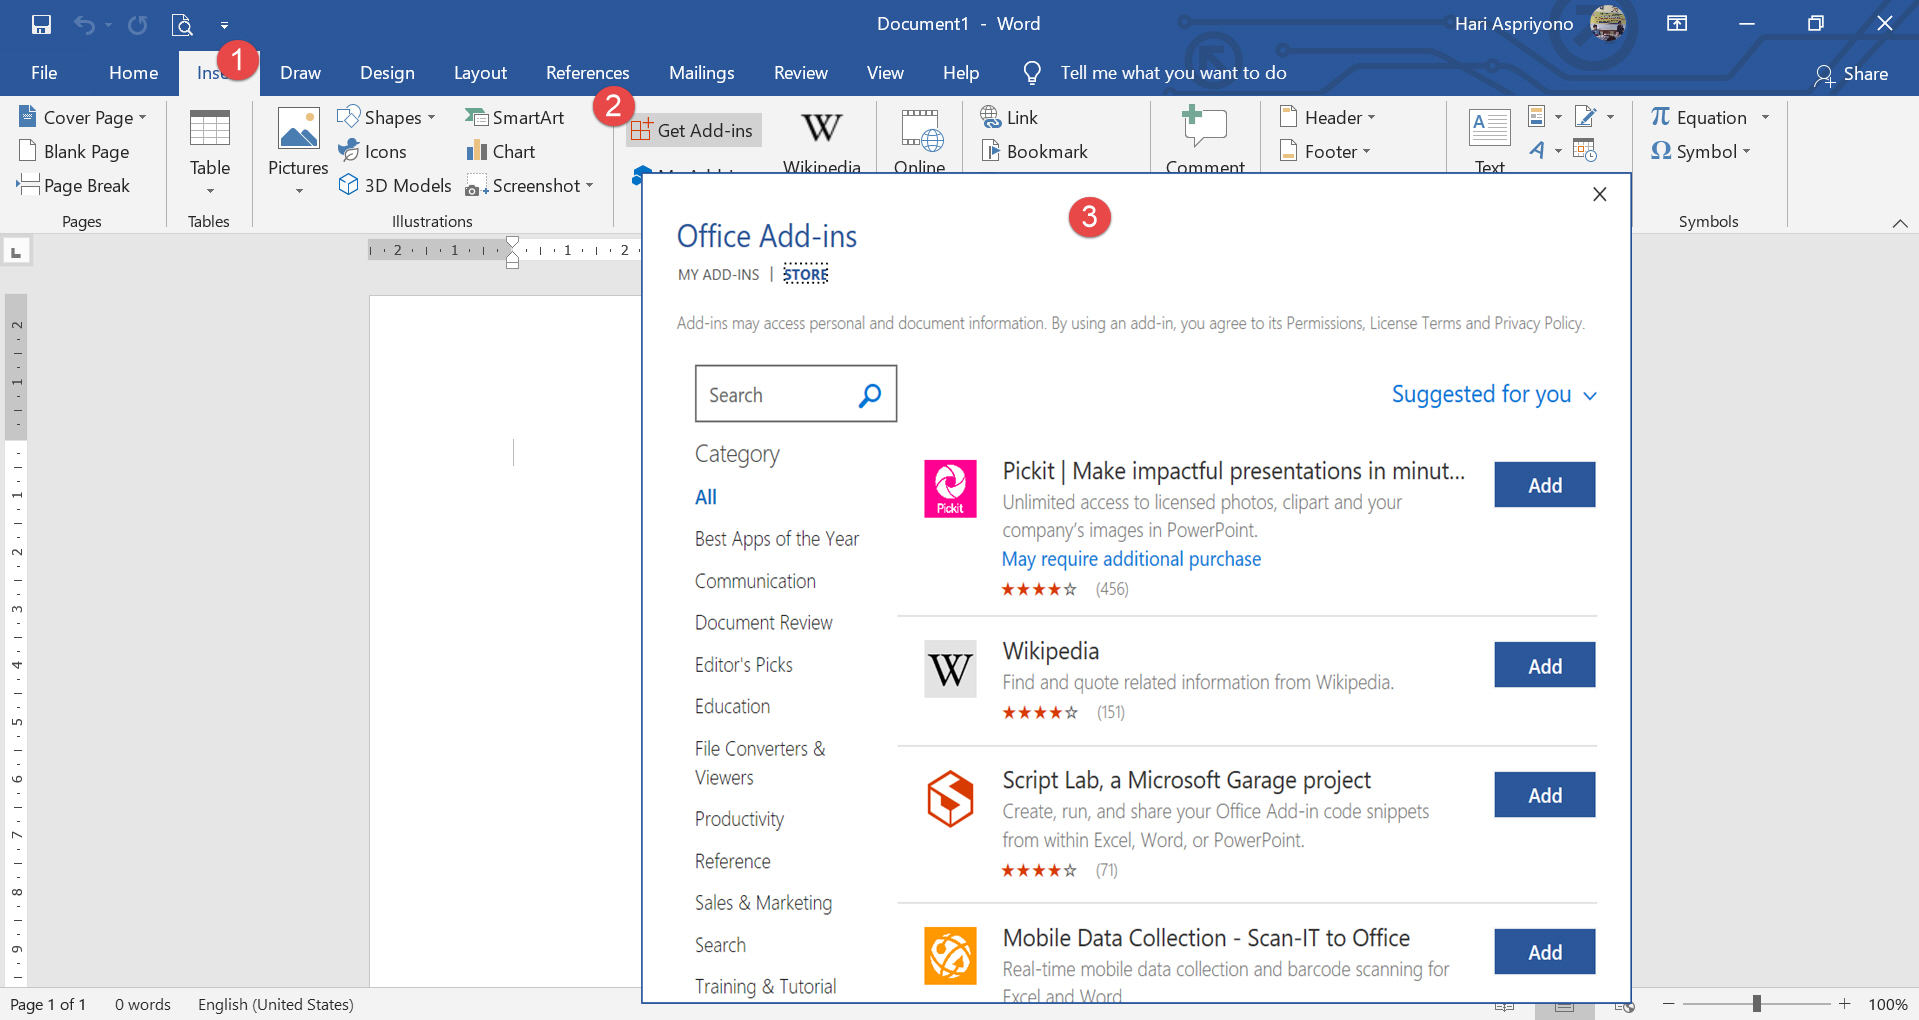1919x1020 pixels.
Task: Switch to Web Layout view
Action: click(x=1627, y=1006)
